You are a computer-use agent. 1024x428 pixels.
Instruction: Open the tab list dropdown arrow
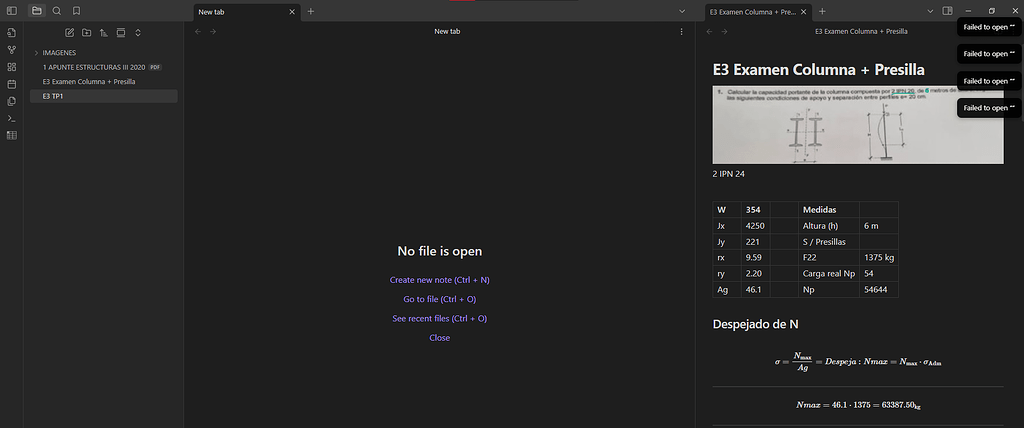click(929, 11)
